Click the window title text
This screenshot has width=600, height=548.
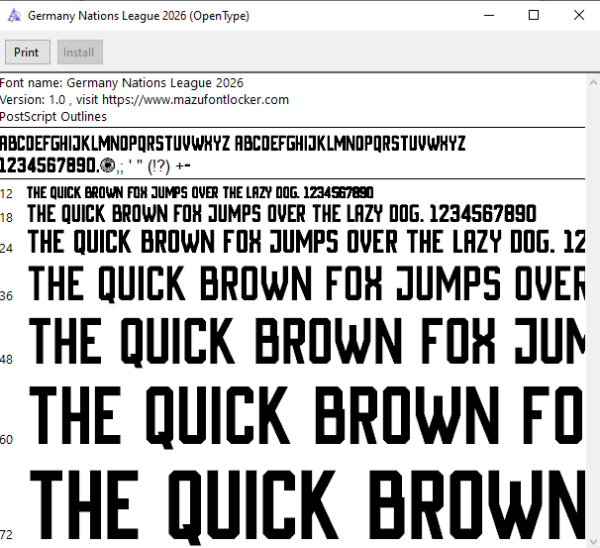coord(139,16)
